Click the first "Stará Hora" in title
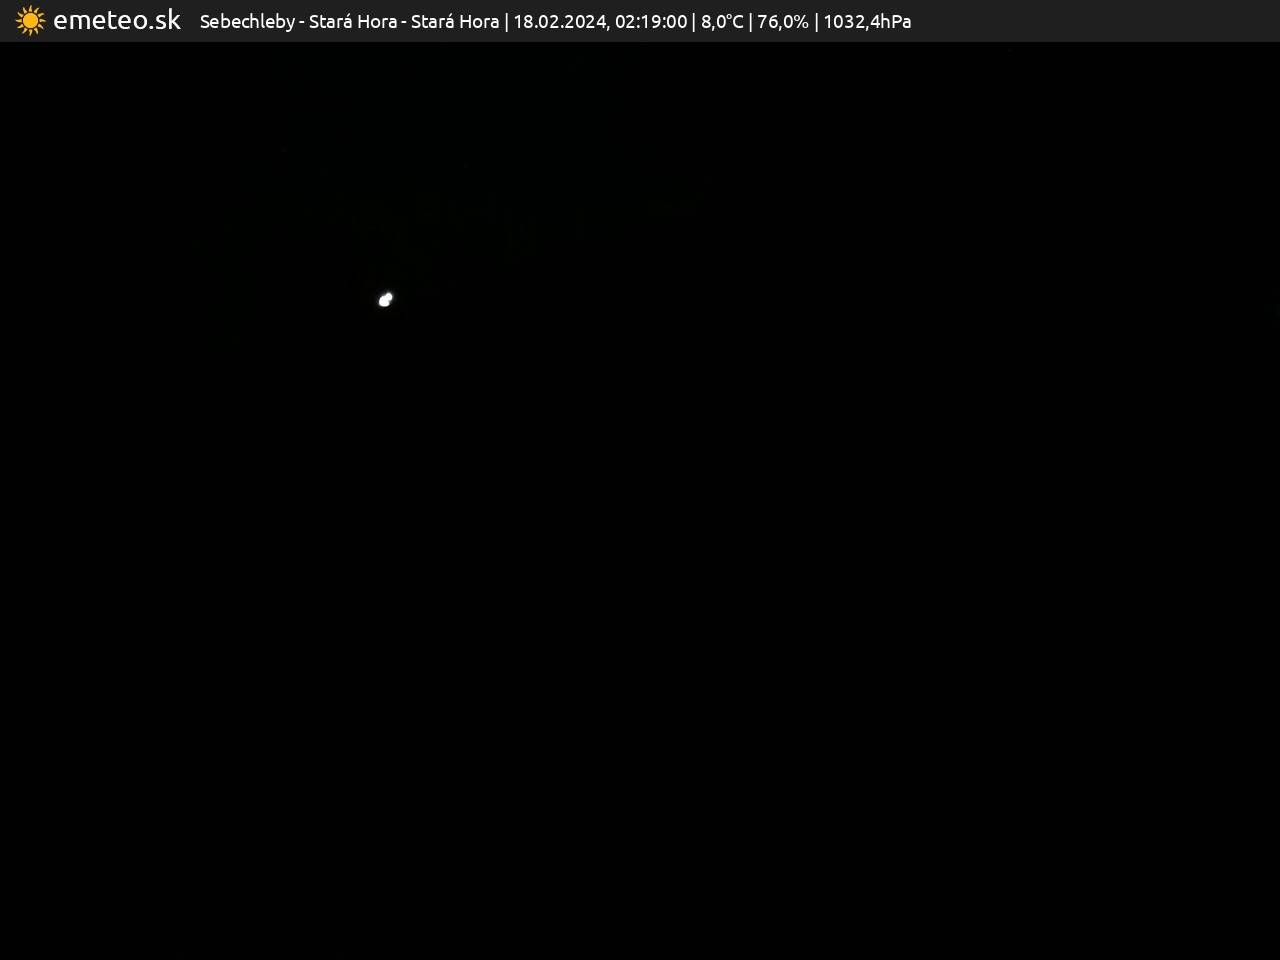The height and width of the screenshot is (960, 1280). [352, 22]
